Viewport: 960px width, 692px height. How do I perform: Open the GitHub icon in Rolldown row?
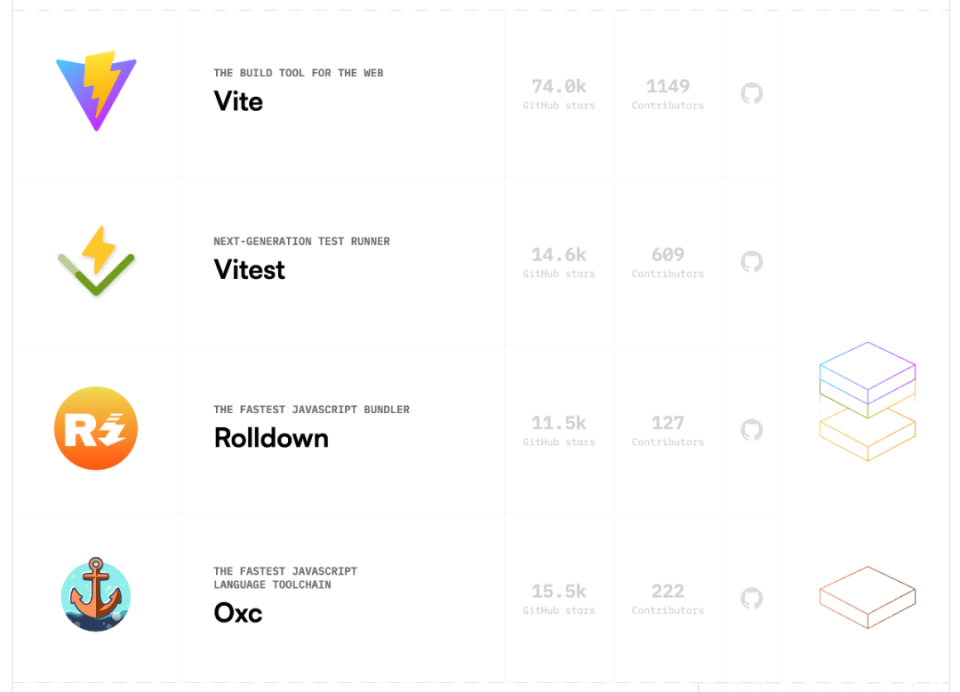(x=751, y=430)
